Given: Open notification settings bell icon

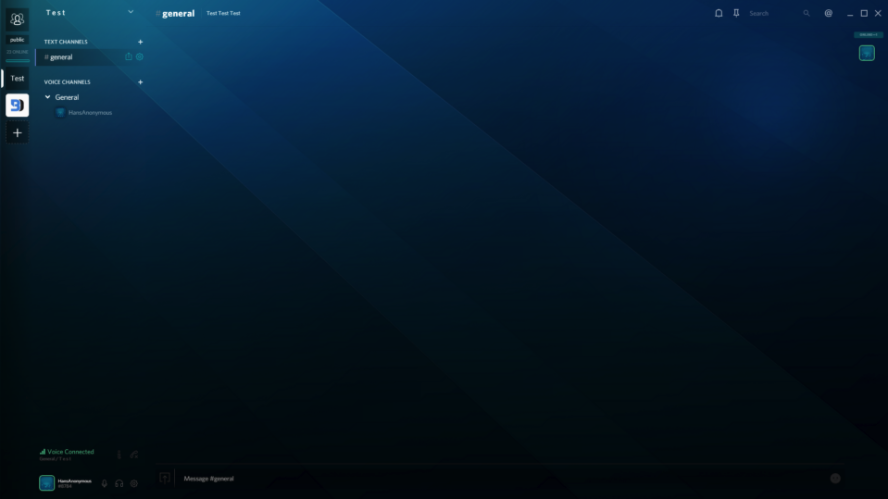Looking at the screenshot, I should [x=718, y=13].
